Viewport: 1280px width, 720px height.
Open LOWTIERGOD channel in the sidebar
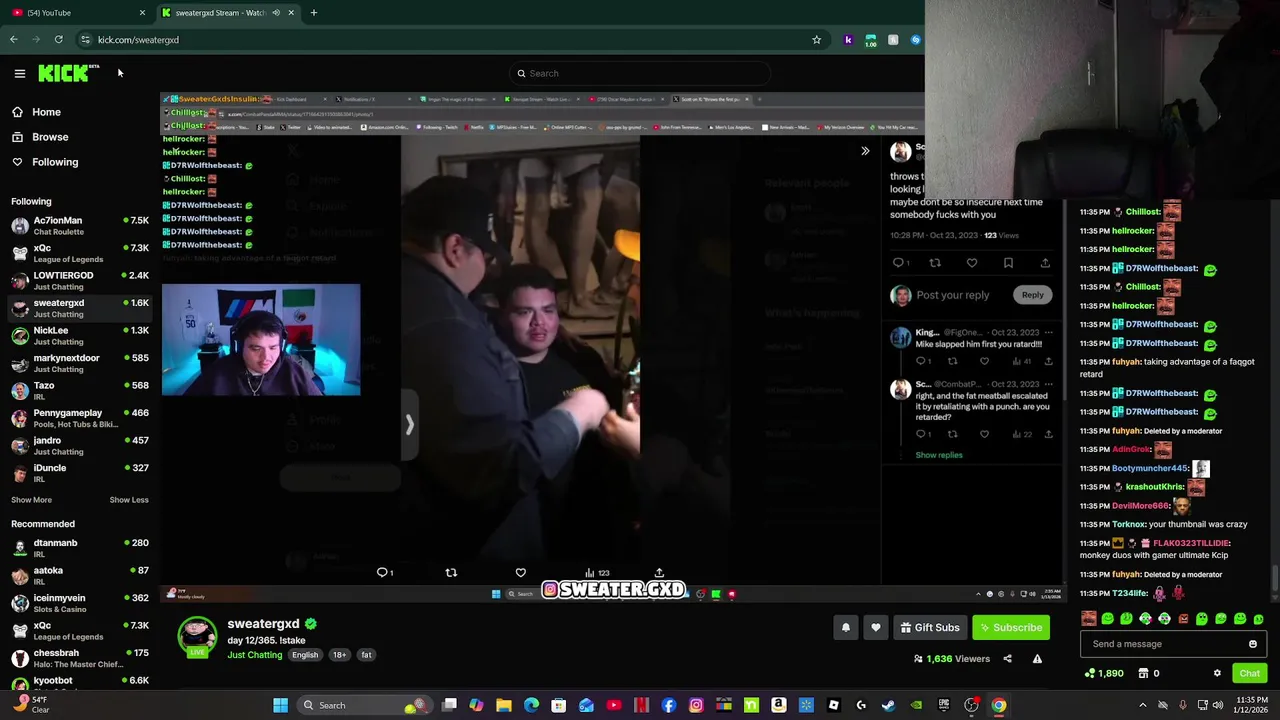80,281
